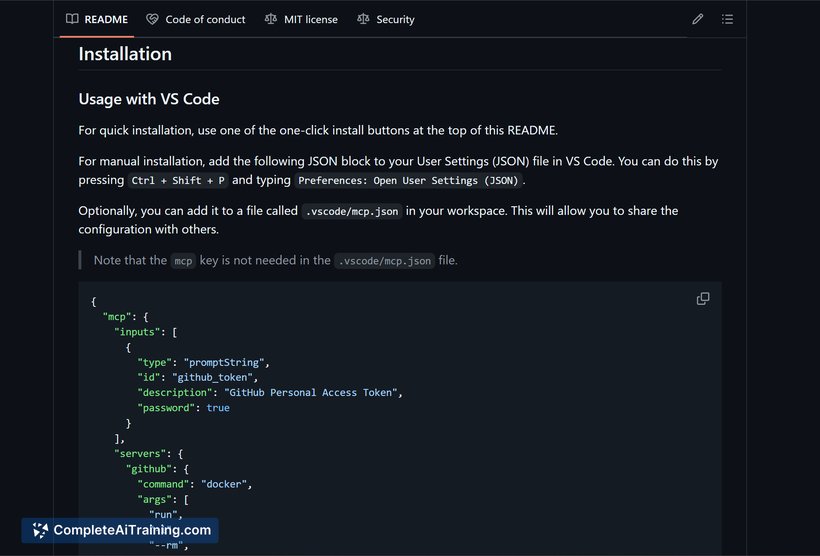Click the "github" key in code
Screen dimensions: 820x556
click(x=149, y=469)
